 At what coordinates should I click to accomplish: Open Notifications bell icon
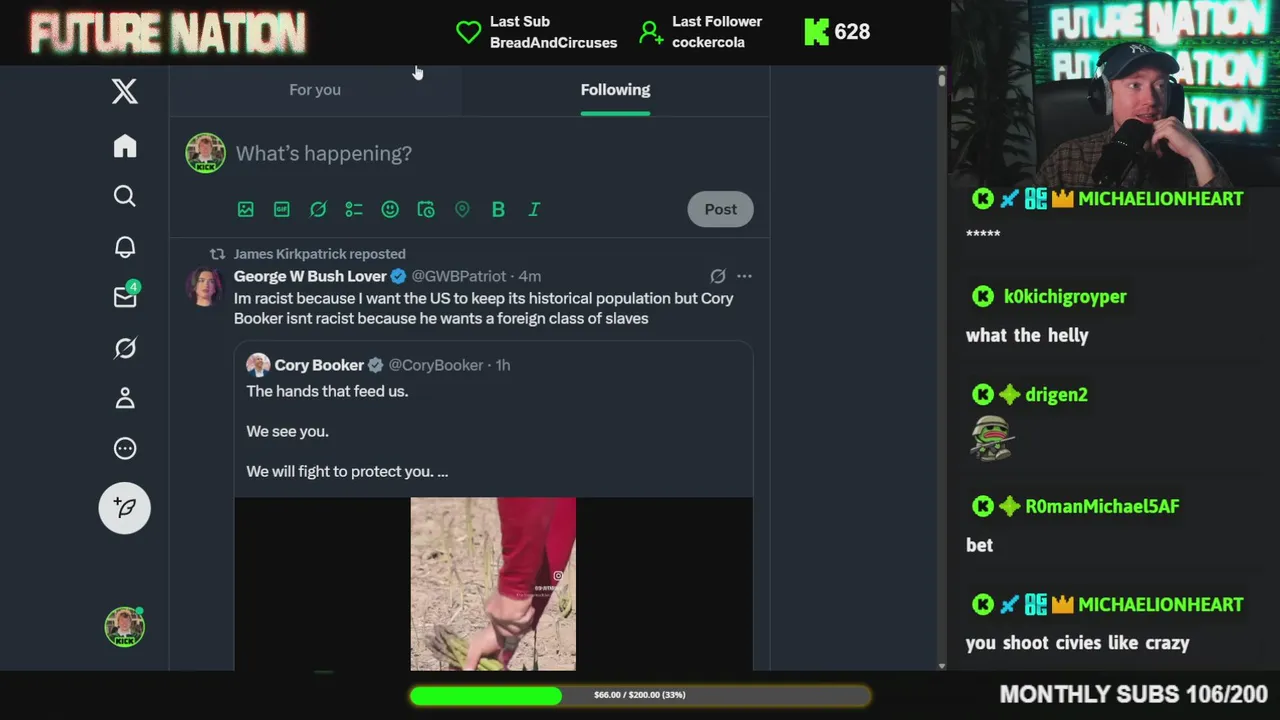[125, 247]
